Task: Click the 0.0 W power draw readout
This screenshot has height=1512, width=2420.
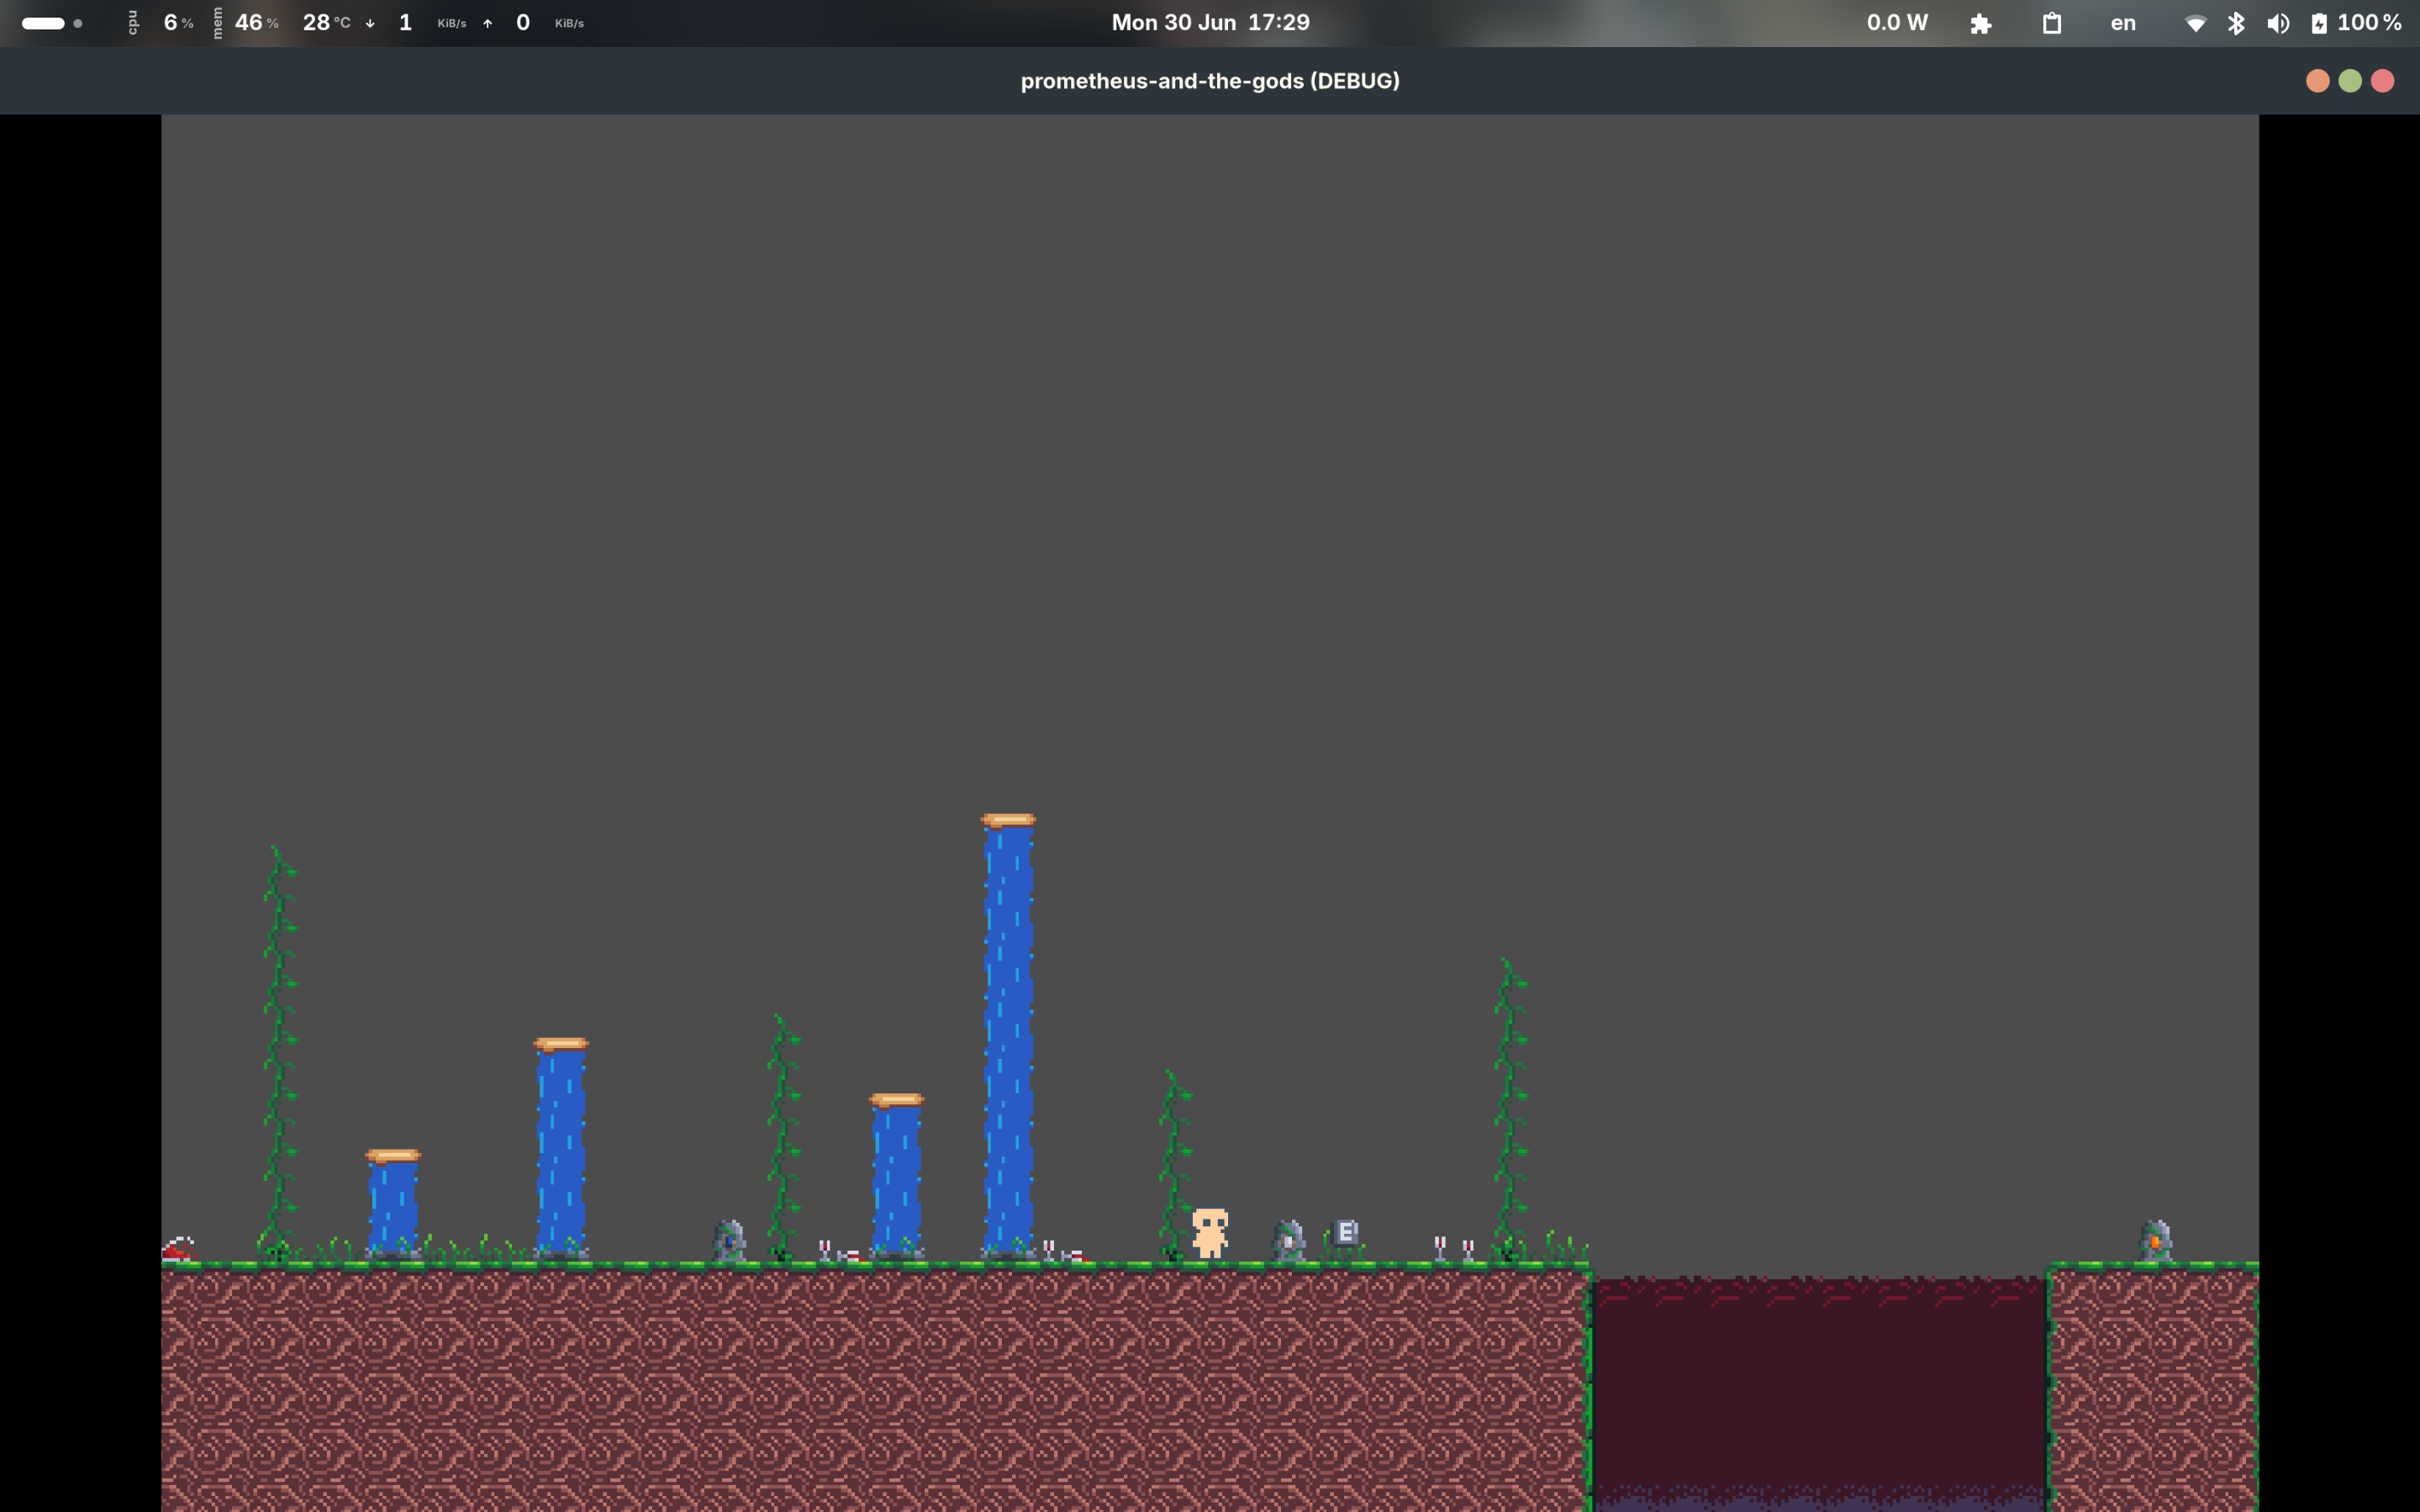Action: click(1897, 23)
